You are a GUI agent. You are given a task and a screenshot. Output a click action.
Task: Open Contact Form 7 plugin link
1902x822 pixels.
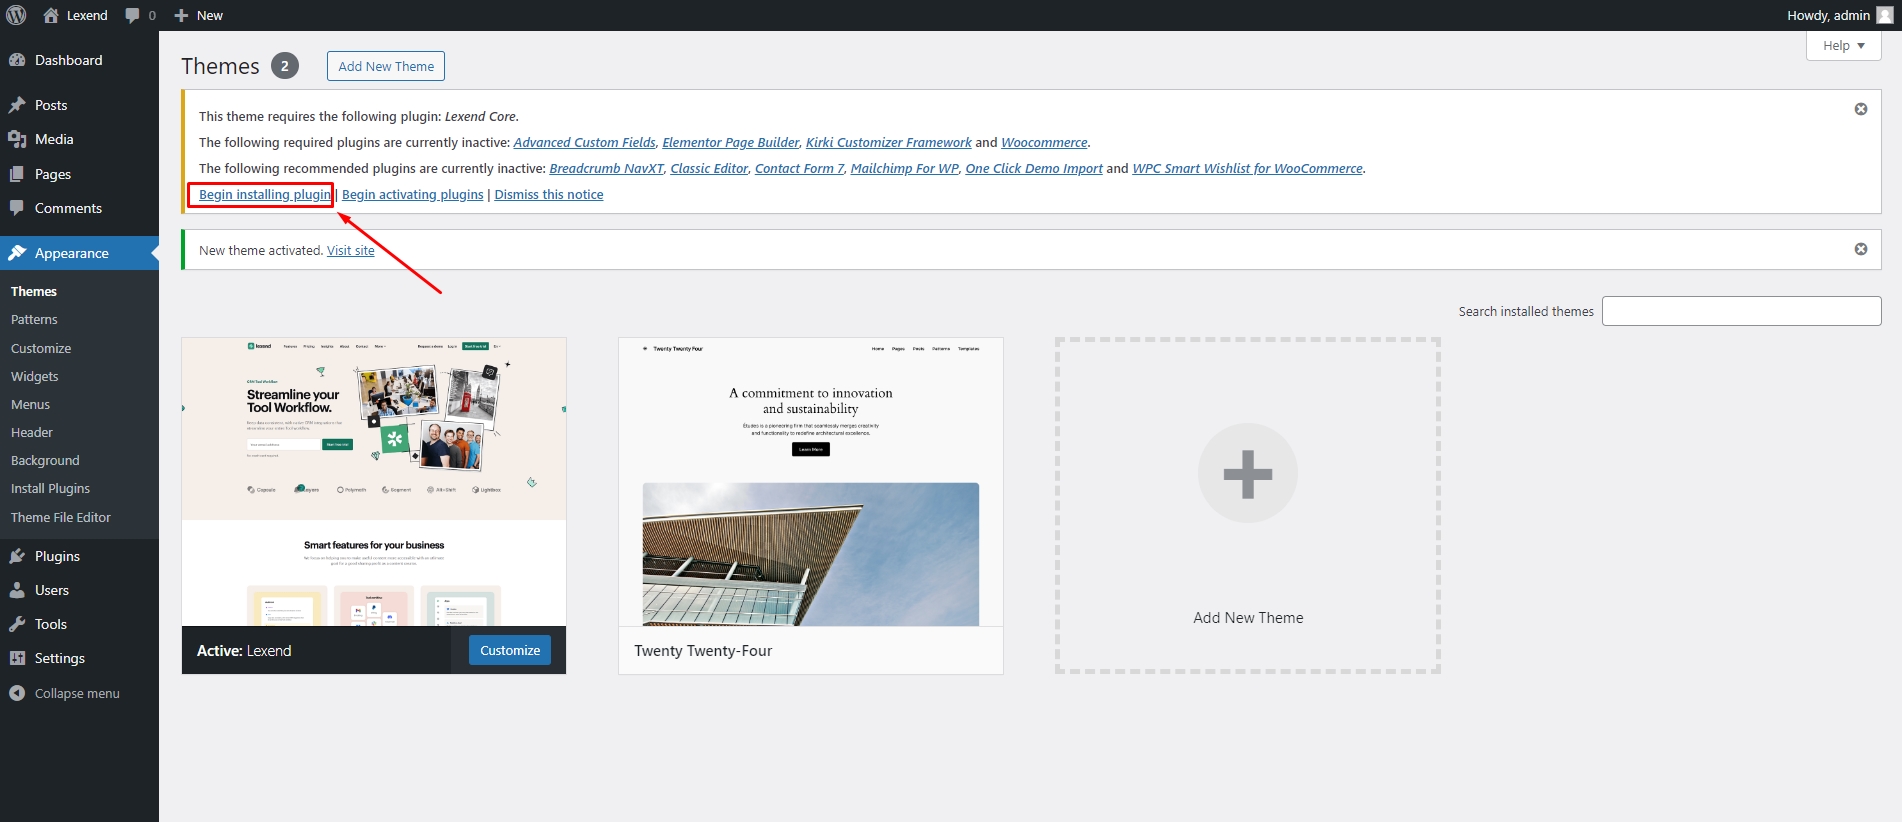click(x=799, y=168)
